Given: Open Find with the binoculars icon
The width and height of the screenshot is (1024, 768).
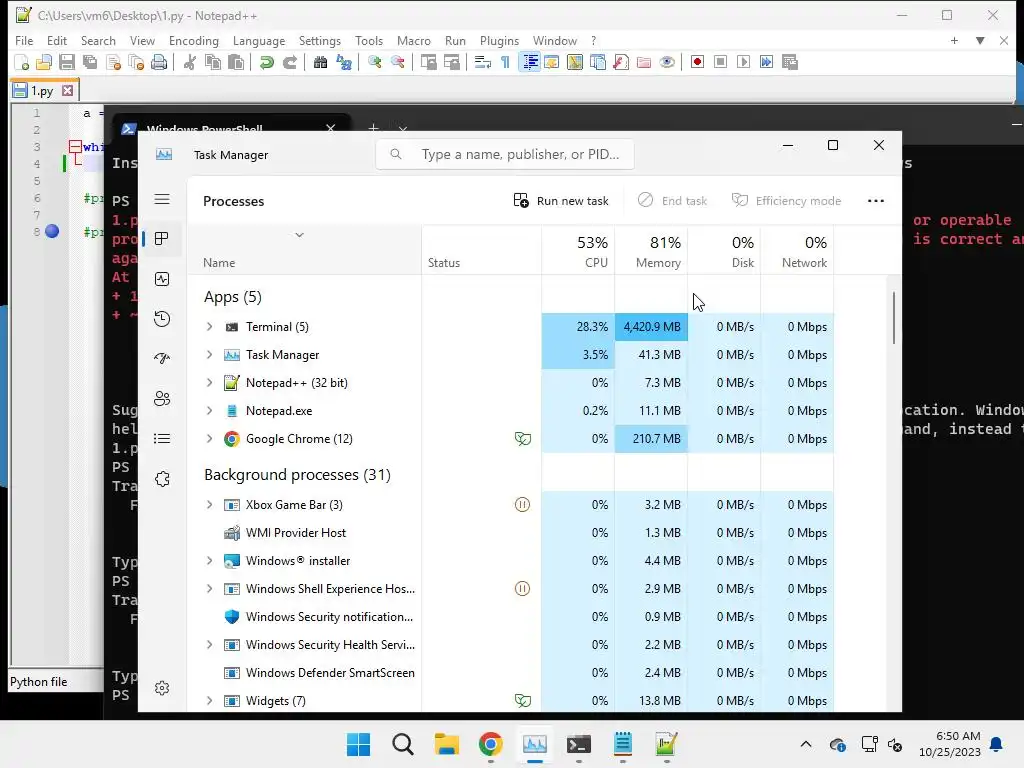Looking at the screenshot, I should click(x=320, y=62).
